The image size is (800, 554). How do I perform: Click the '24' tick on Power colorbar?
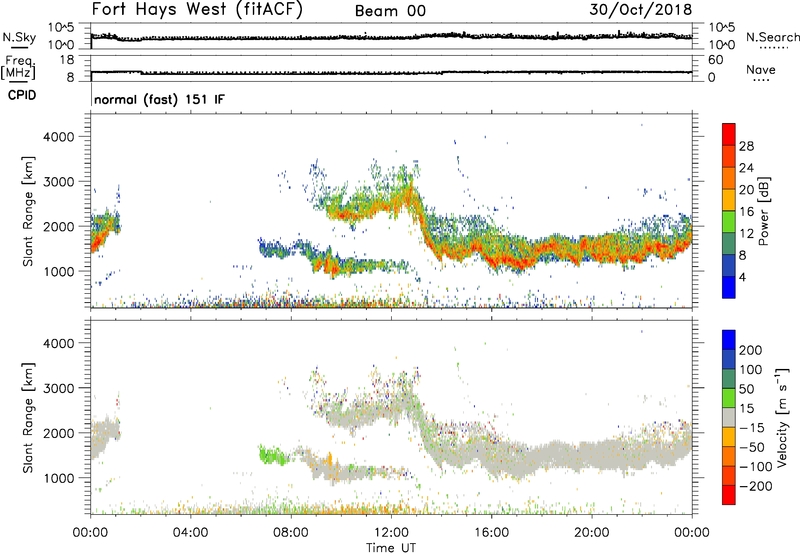746,168
